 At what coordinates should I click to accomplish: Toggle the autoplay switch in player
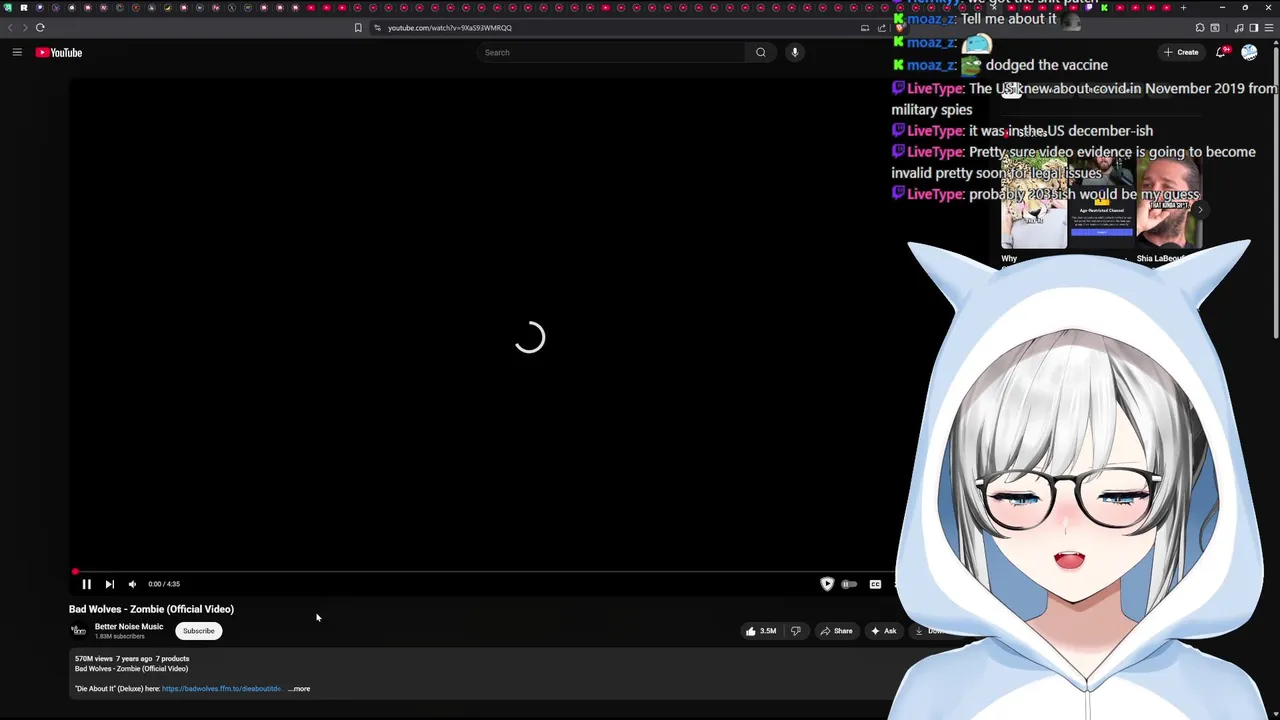point(849,584)
